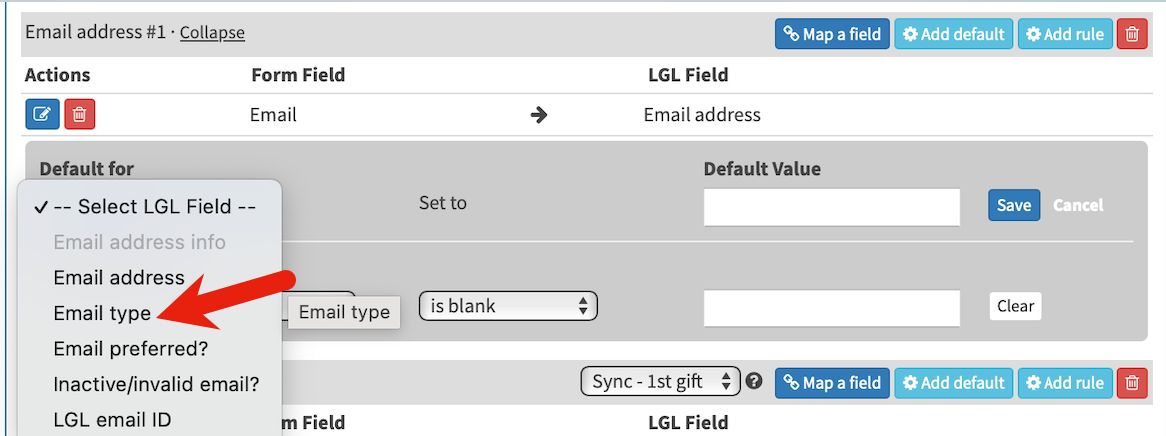
Task: Click the lower Add rule button
Action: [x=1064, y=382]
